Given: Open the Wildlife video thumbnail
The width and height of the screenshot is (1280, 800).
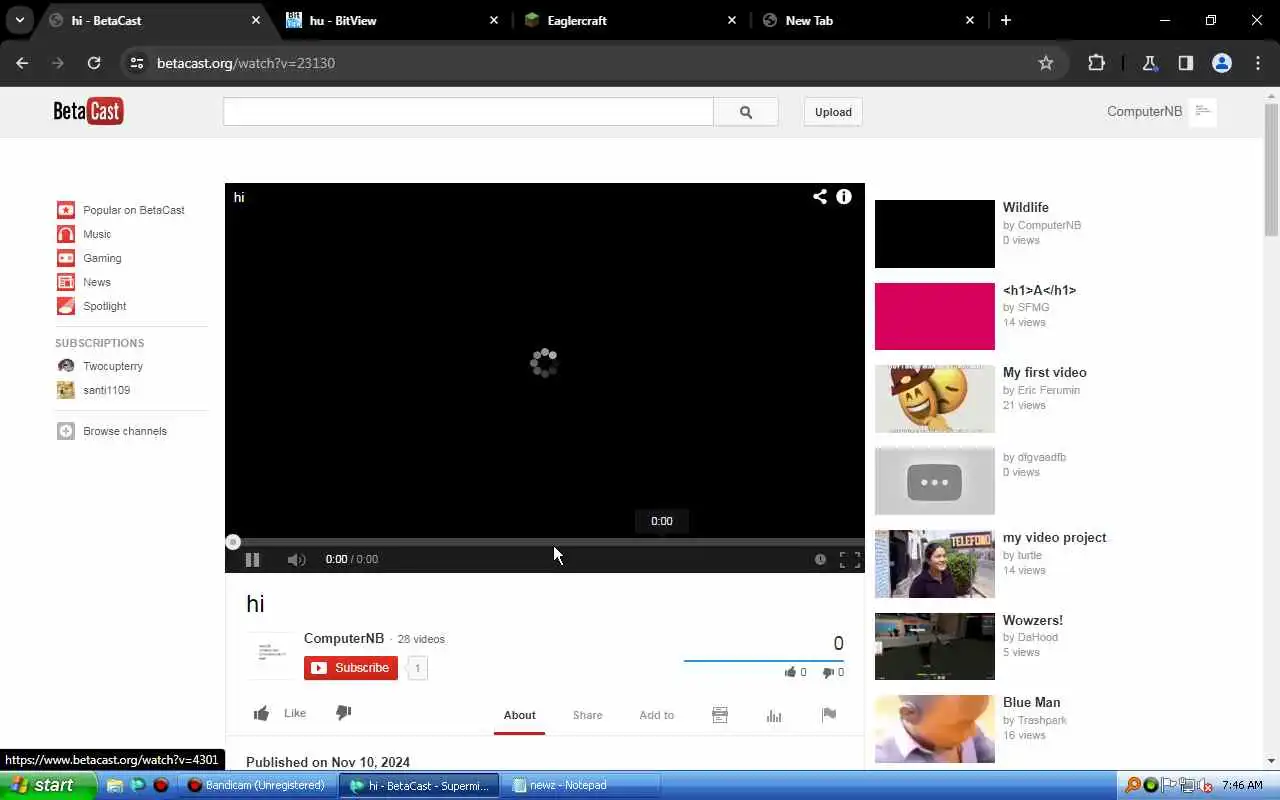Looking at the screenshot, I should [x=935, y=234].
